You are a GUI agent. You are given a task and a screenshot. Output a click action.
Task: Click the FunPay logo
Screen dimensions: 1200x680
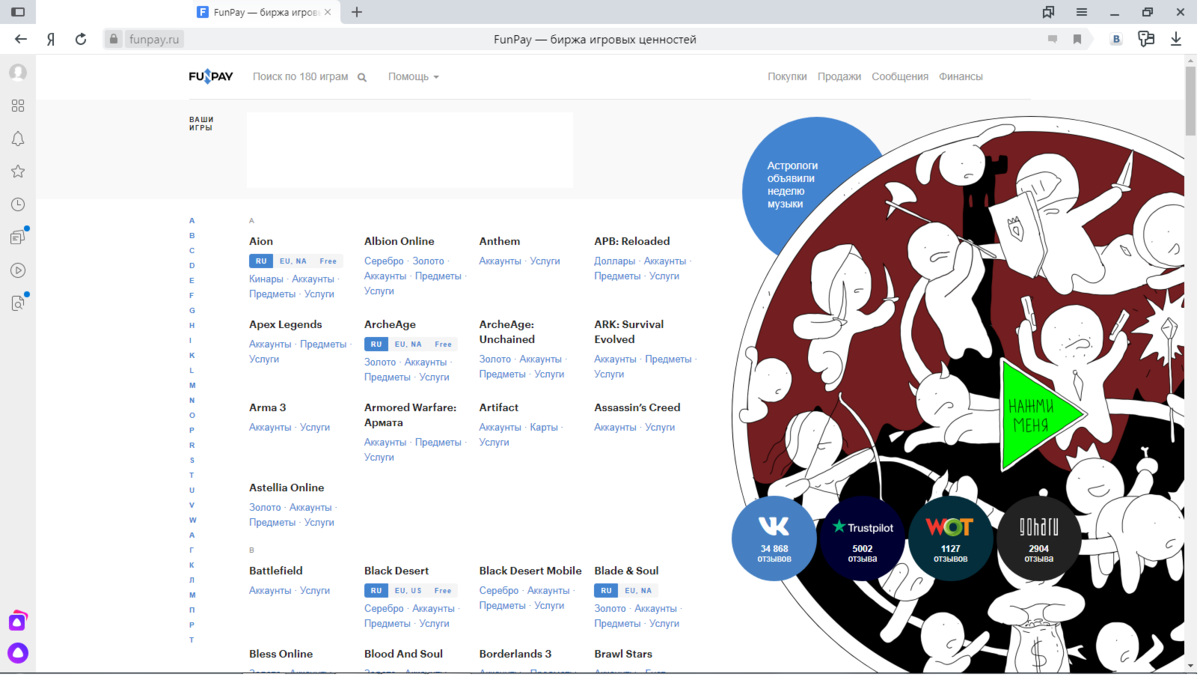coord(211,76)
